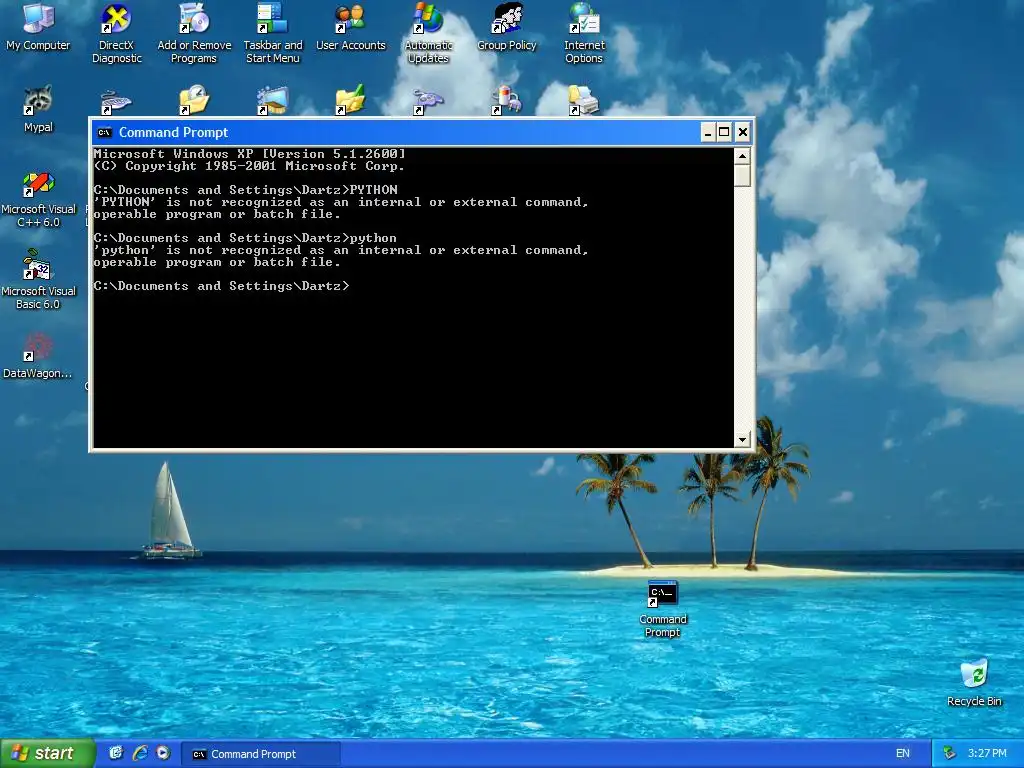The height and width of the screenshot is (768, 1024).
Task: Minimize the Command Prompt window
Action: pos(707,133)
